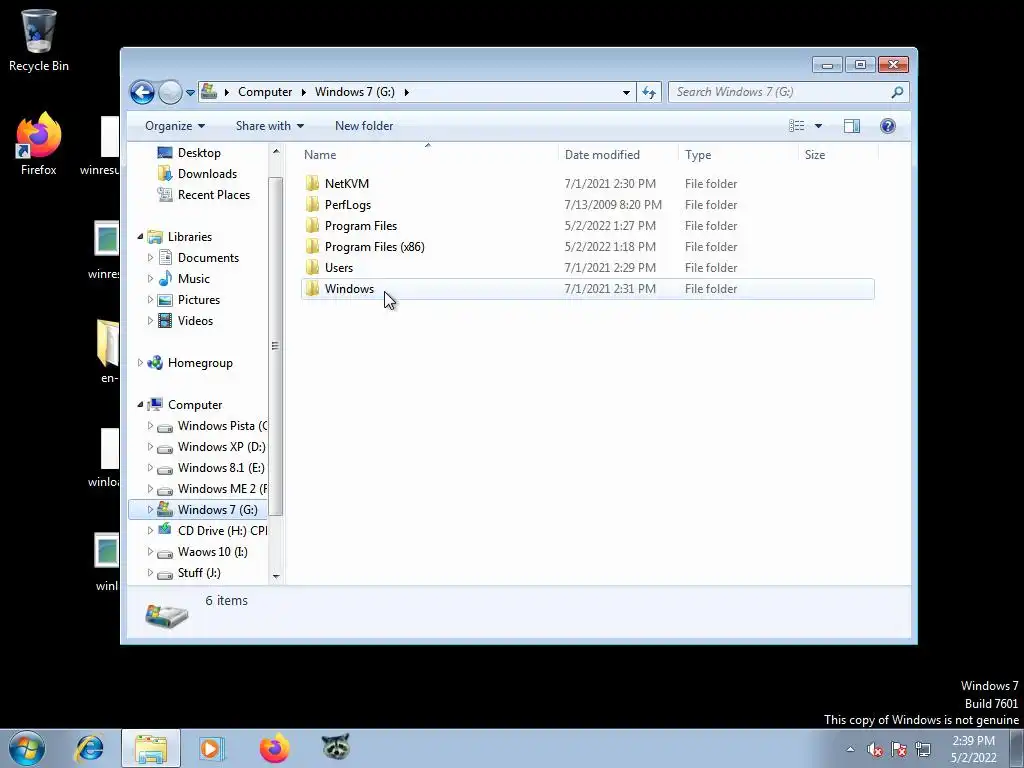
Task: Launch Internet Explorer from taskbar
Action: (89, 748)
